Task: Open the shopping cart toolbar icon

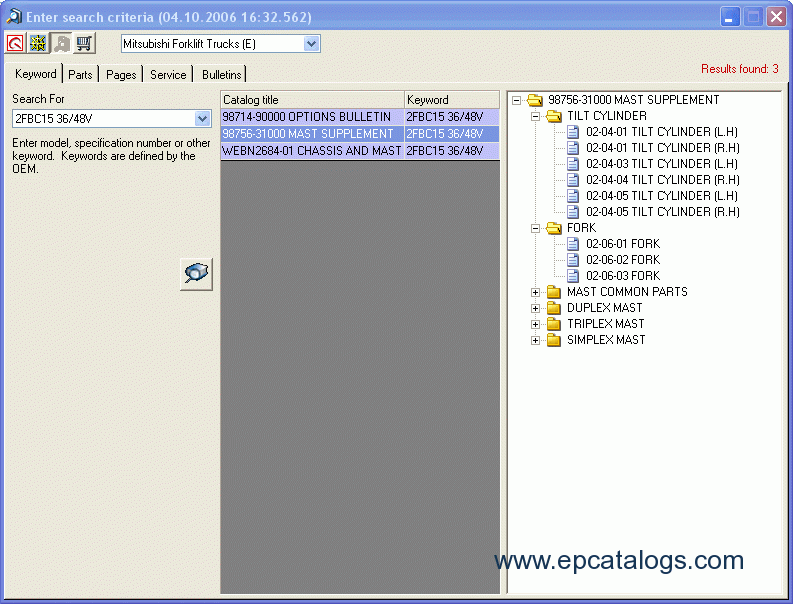Action: [84, 44]
